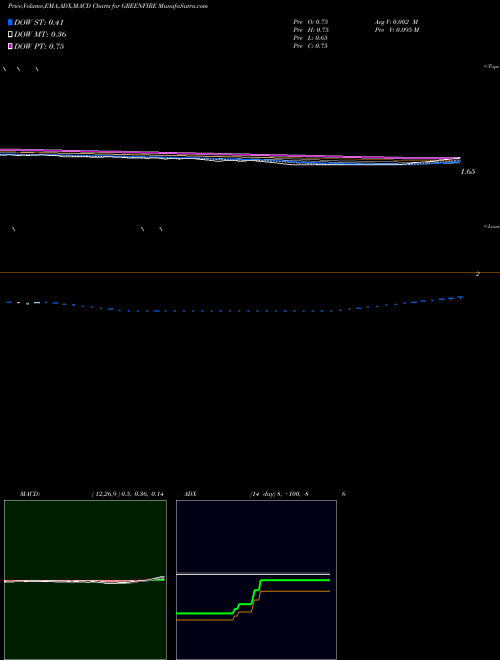The height and width of the screenshot is (660, 500).
Task: Click the 'Avg V: 0.002 M' volume text
Action: 396,22
